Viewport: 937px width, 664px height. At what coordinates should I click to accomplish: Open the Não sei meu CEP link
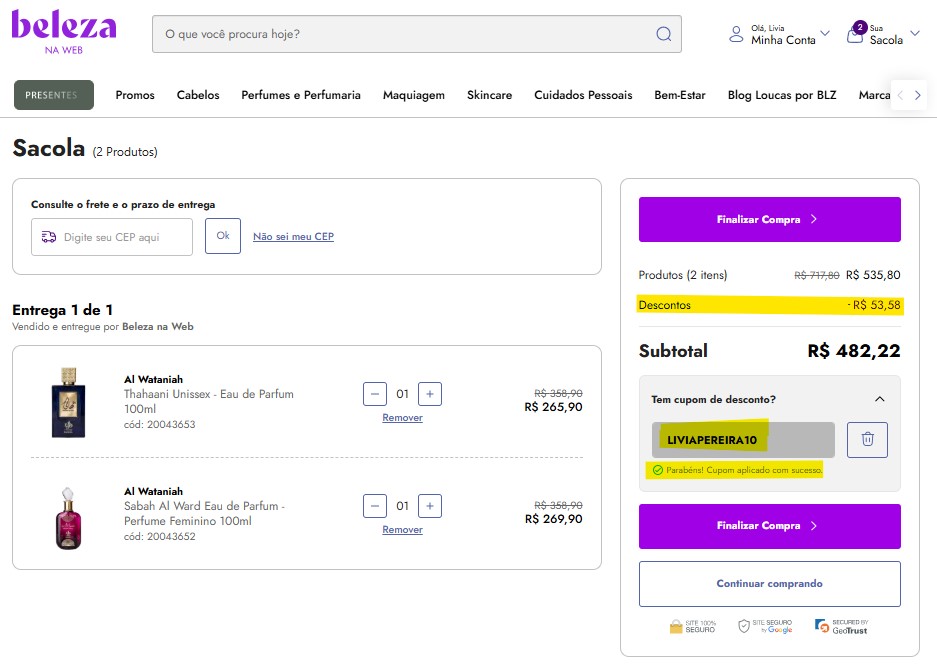click(x=293, y=237)
